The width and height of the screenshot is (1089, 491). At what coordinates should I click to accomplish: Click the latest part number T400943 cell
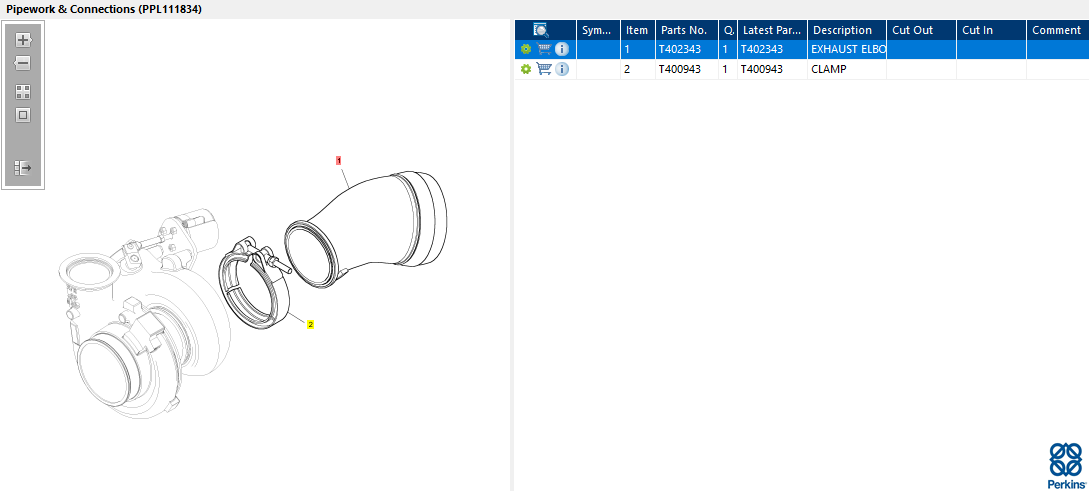(x=772, y=69)
